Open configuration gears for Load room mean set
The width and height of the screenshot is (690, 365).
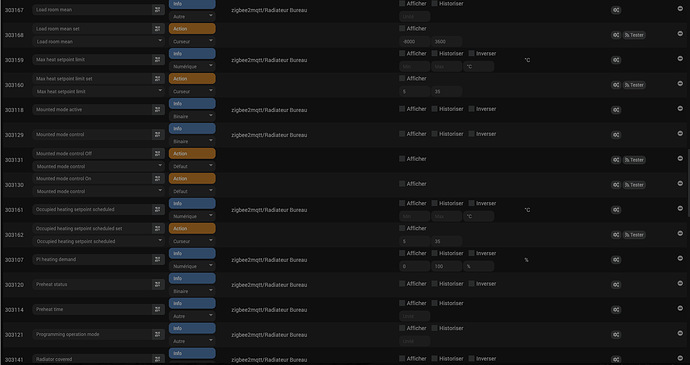(x=616, y=35)
